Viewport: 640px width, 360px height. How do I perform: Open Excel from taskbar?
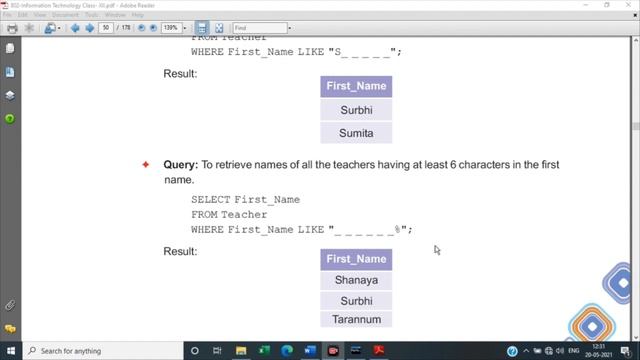point(264,351)
